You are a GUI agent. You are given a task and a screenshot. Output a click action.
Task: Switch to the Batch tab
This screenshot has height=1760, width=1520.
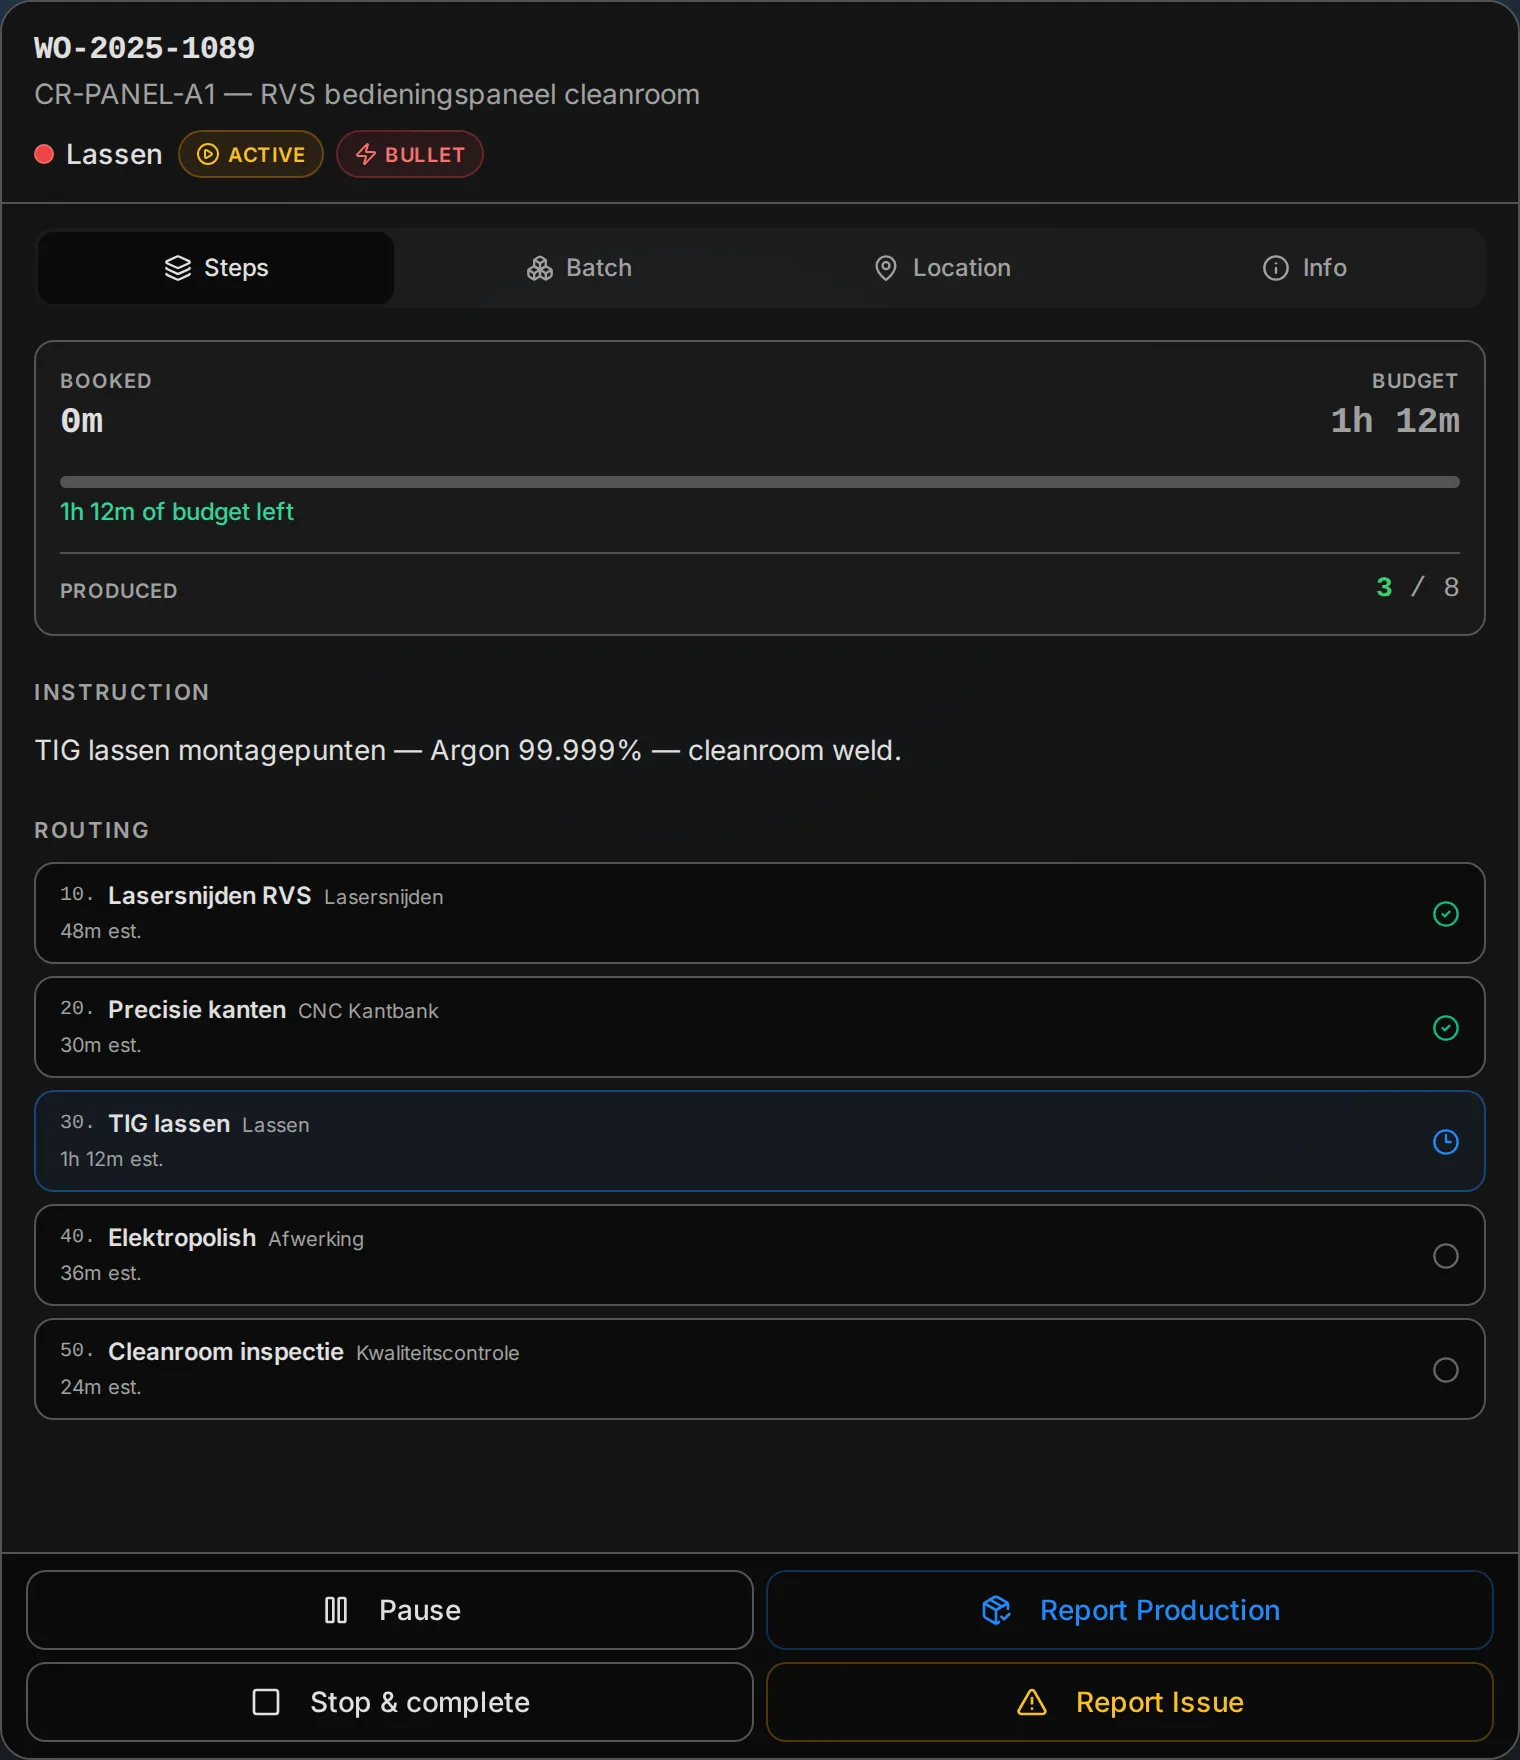579,268
